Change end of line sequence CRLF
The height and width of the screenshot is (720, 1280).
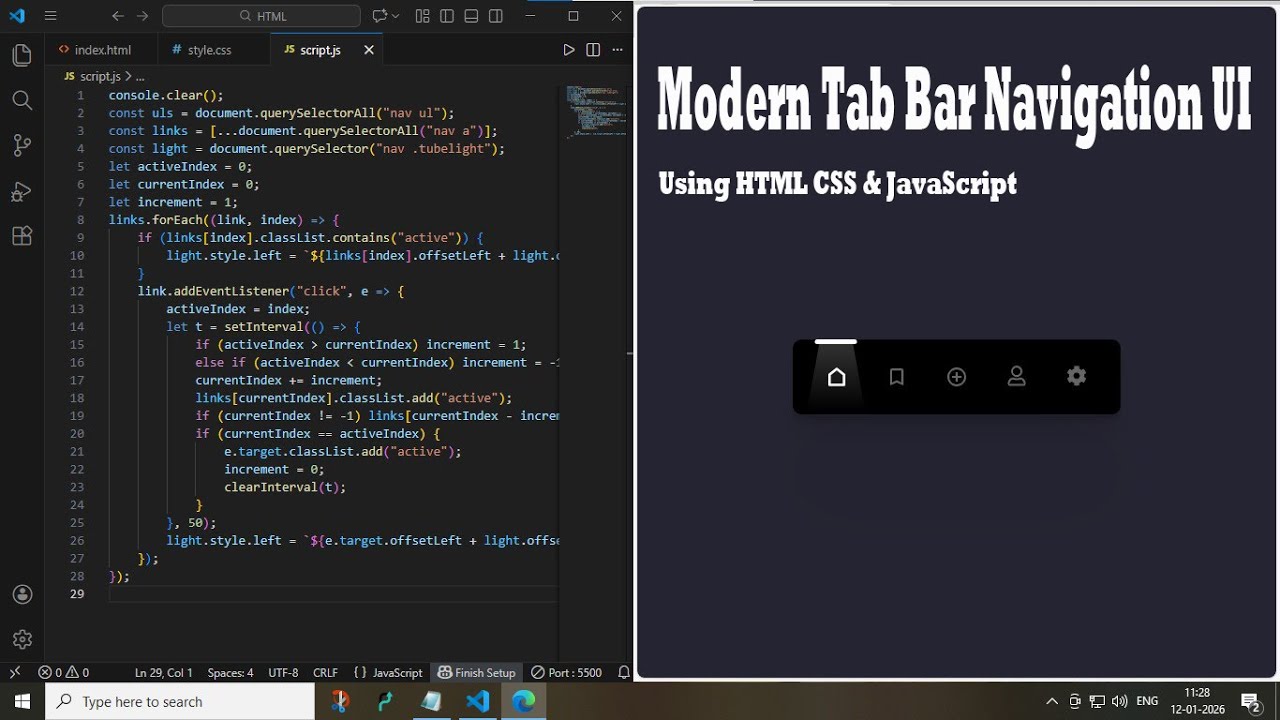pos(325,673)
